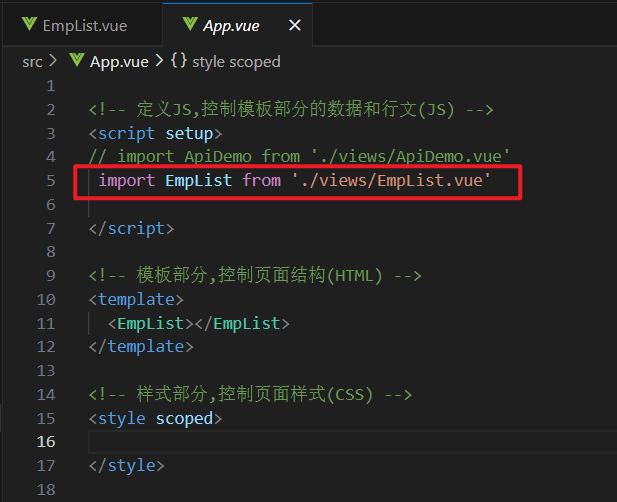The image size is (617, 502).
Task: Click 'EmpList' identifier in import statement
Action: coord(199,181)
